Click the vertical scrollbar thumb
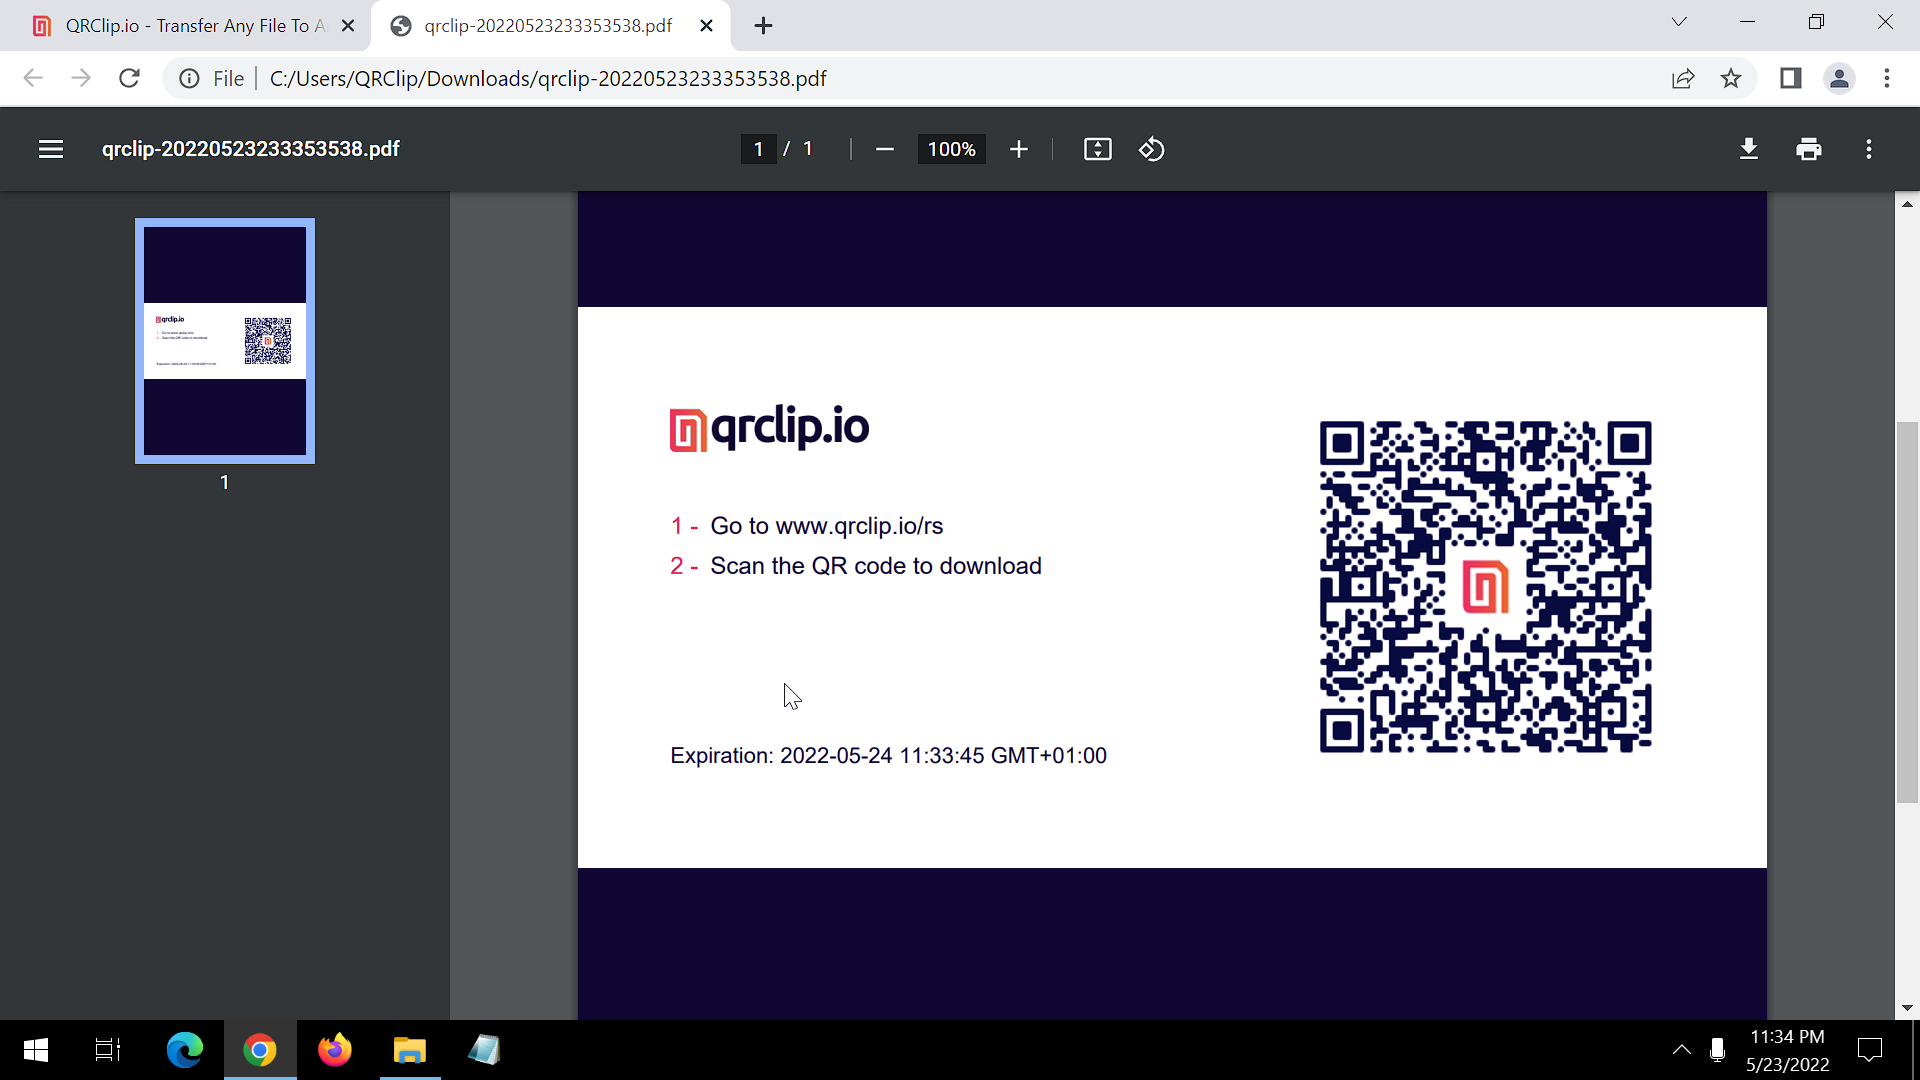Screen dimensions: 1920x1080 [1907, 612]
